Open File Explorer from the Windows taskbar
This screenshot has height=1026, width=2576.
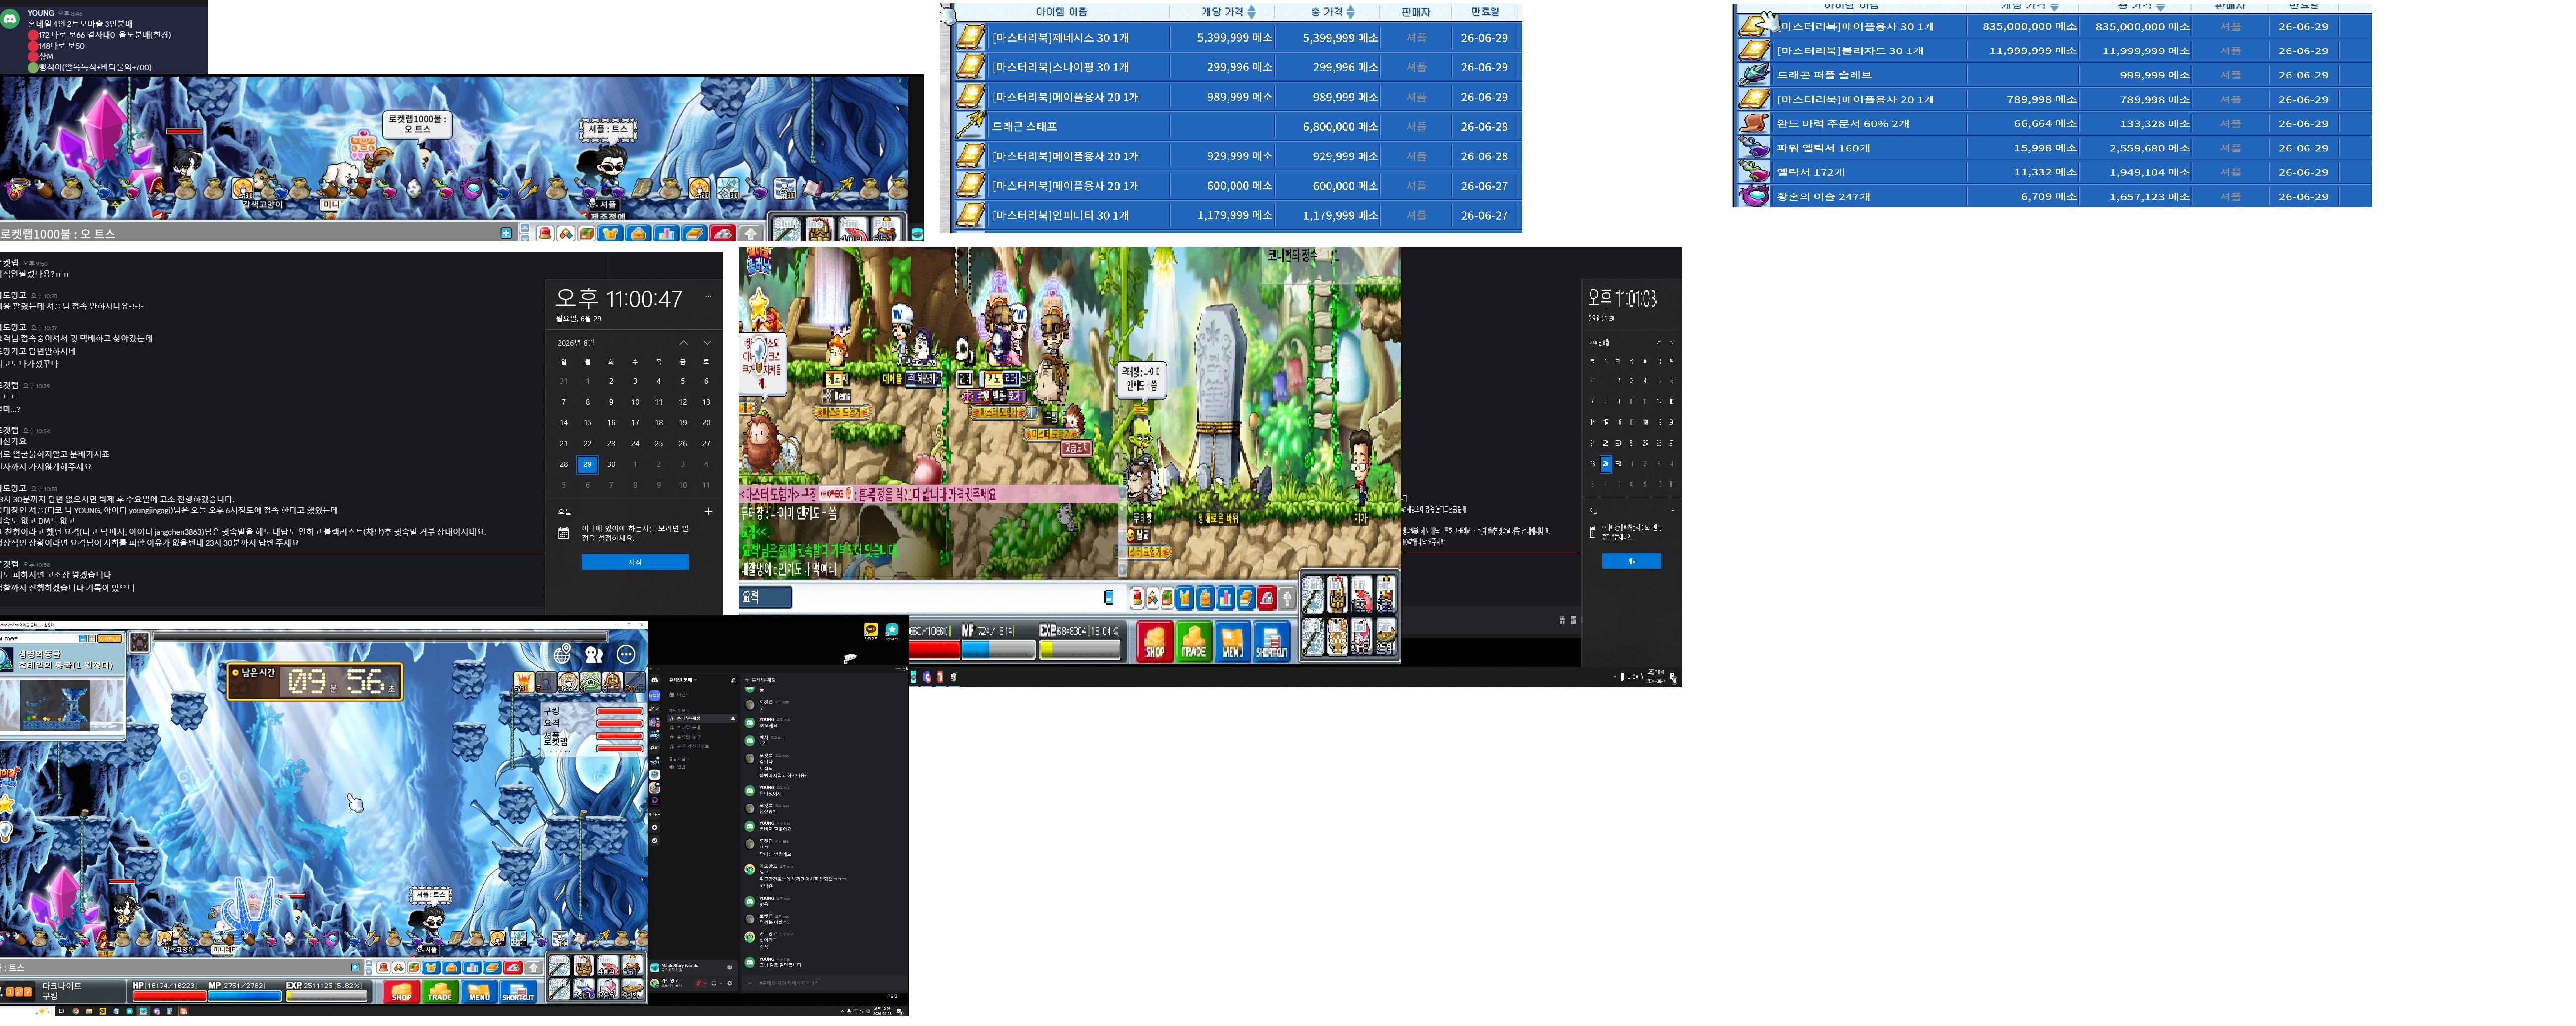tap(89, 1011)
